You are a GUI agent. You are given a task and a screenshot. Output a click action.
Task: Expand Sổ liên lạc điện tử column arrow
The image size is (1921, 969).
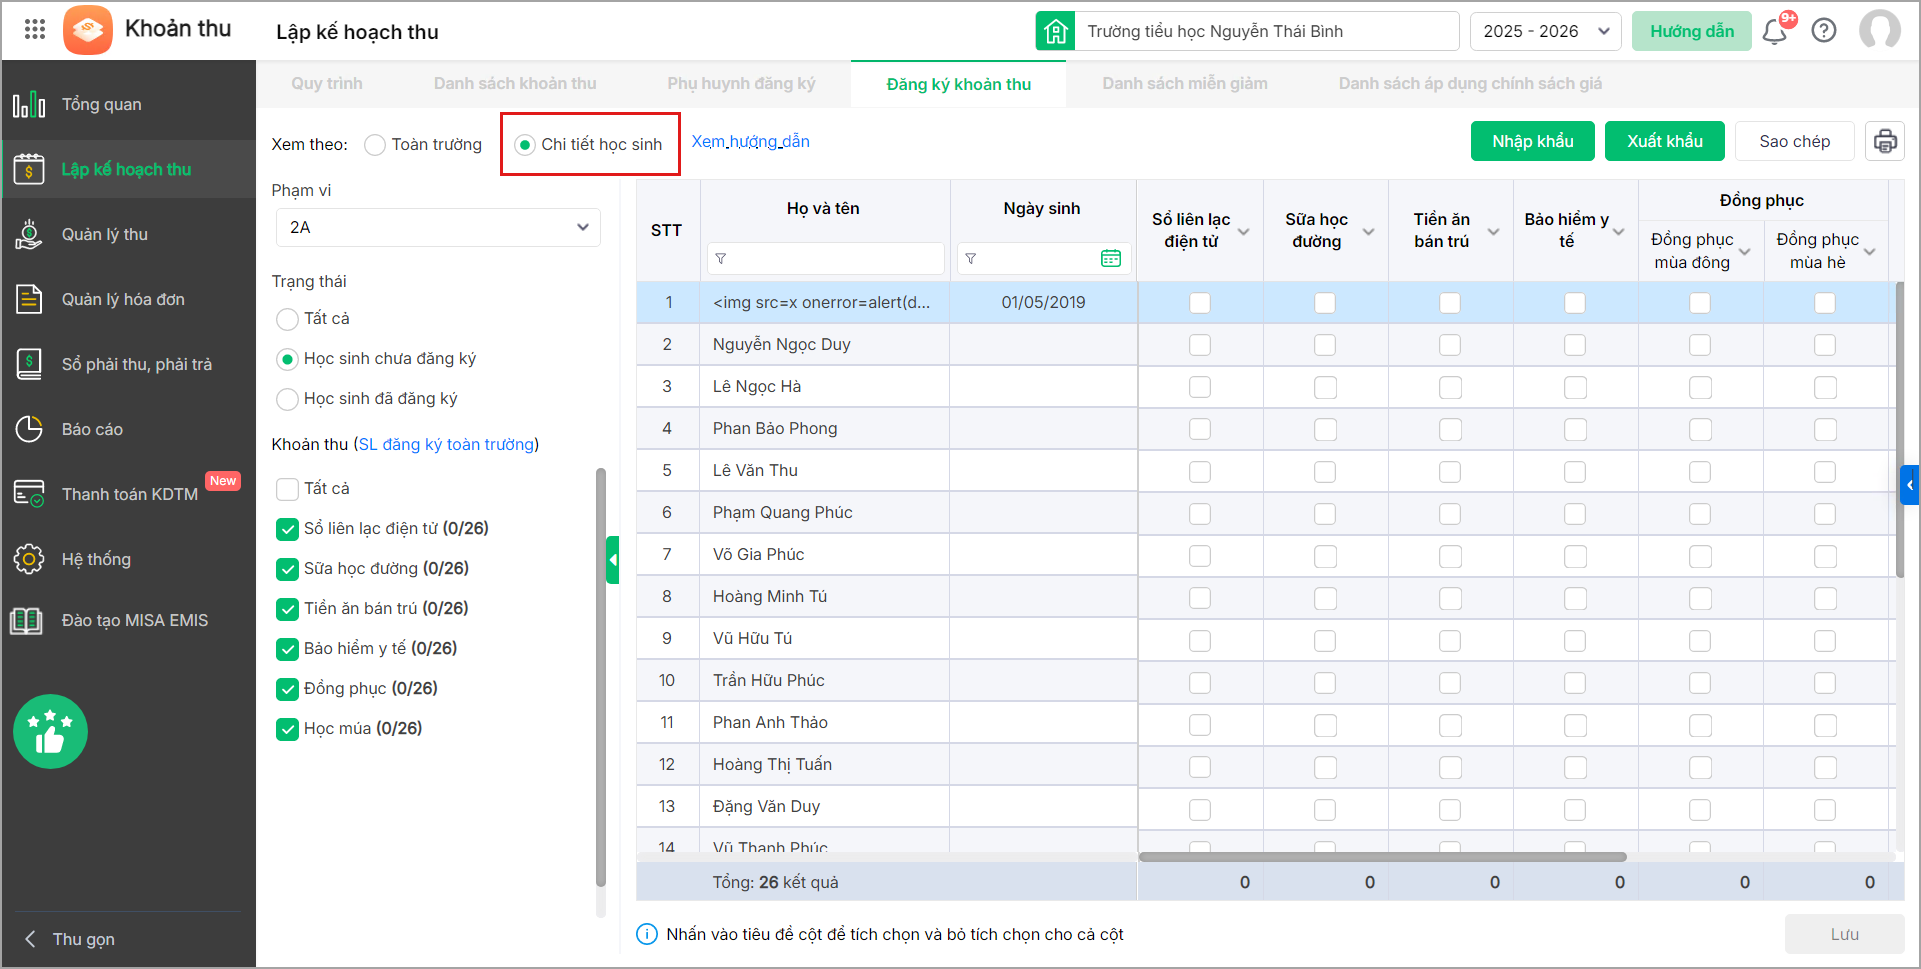[1244, 232]
